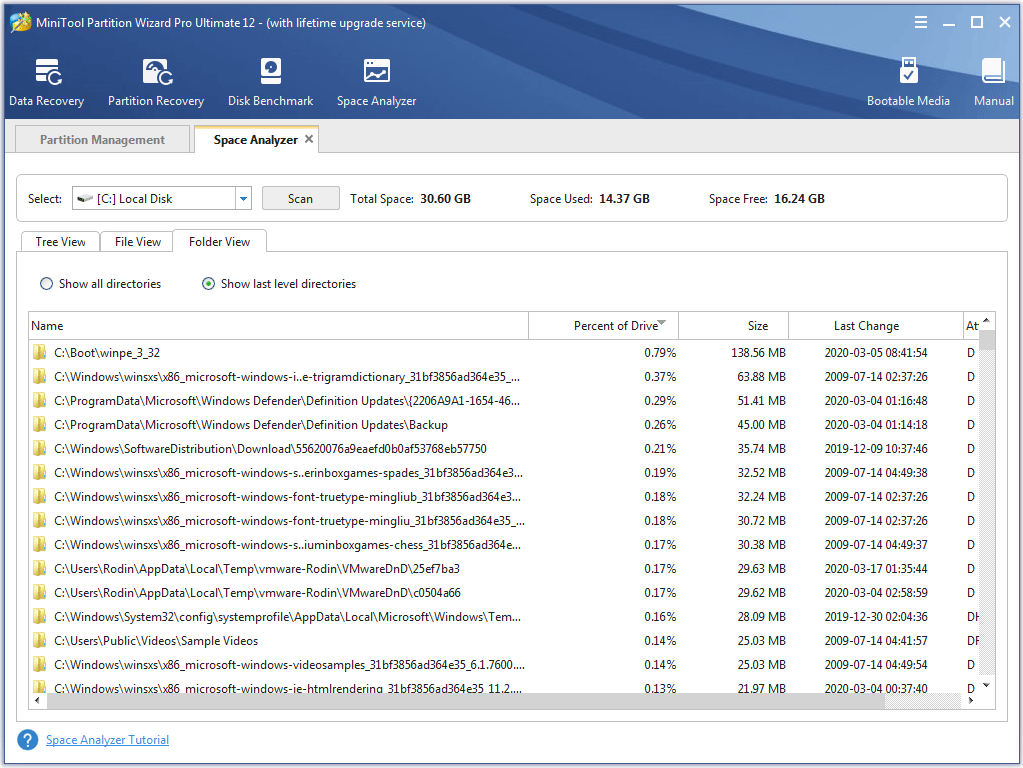Open Disk Benchmark
The width and height of the screenshot is (1023, 768).
point(270,80)
